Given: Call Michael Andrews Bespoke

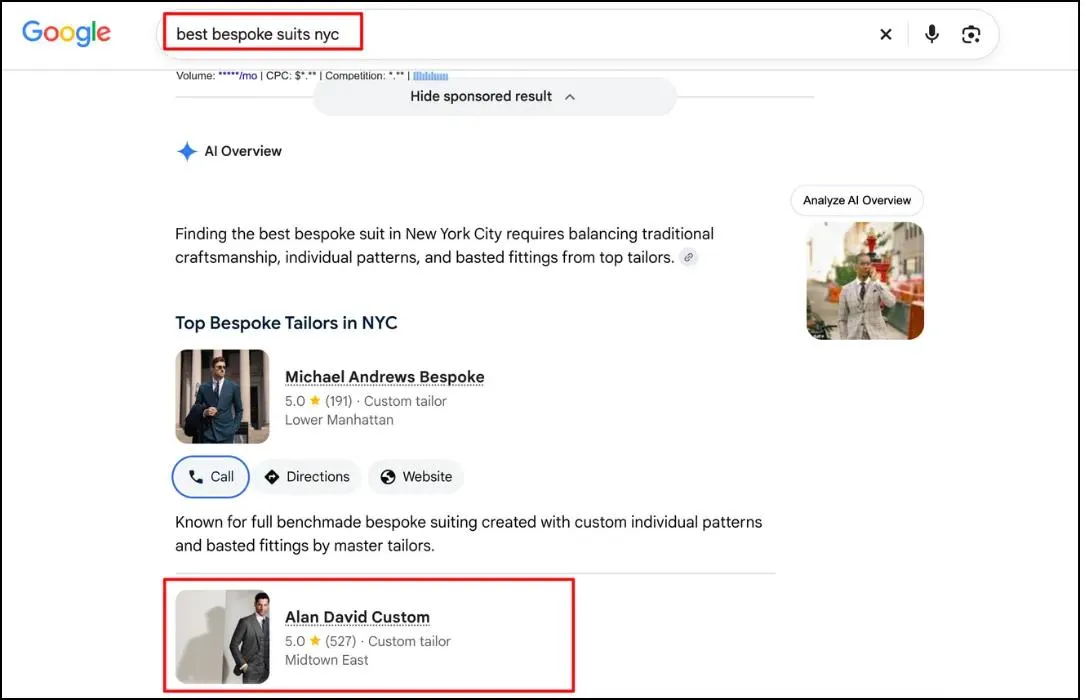Looking at the screenshot, I should coord(210,477).
